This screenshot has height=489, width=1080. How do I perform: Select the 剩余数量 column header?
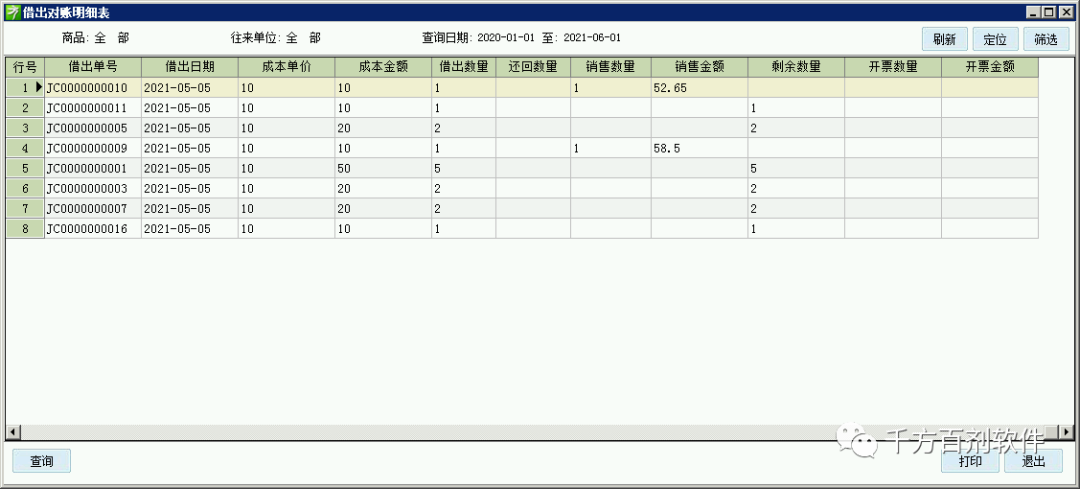point(796,67)
